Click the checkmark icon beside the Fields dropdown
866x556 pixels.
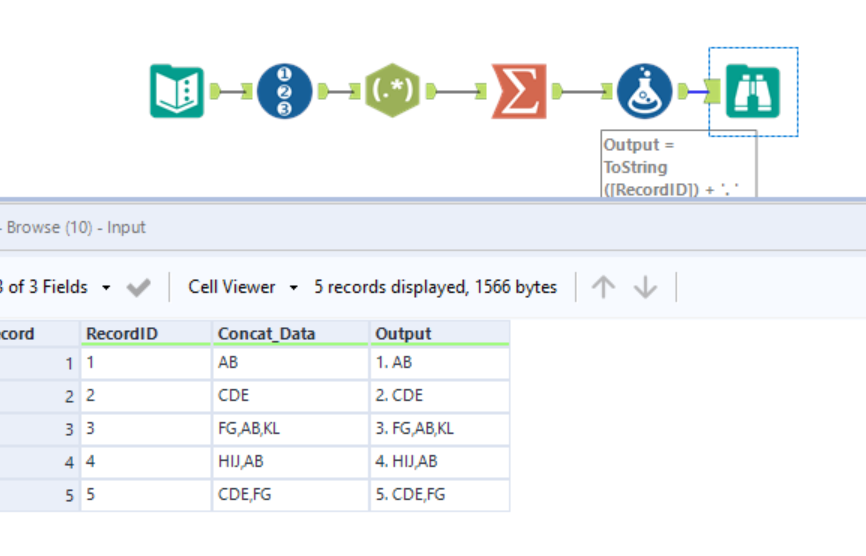[x=138, y=288]
